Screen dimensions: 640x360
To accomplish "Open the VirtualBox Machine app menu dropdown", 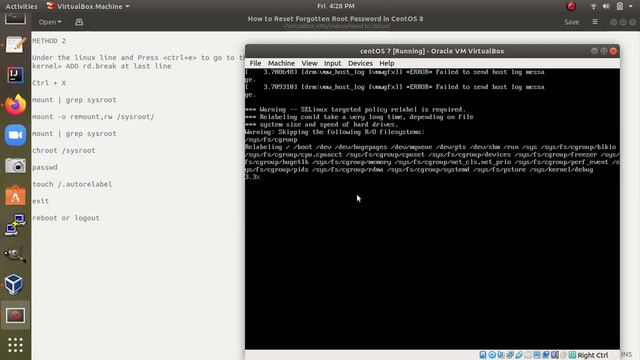I will click(x=88, y=6).
